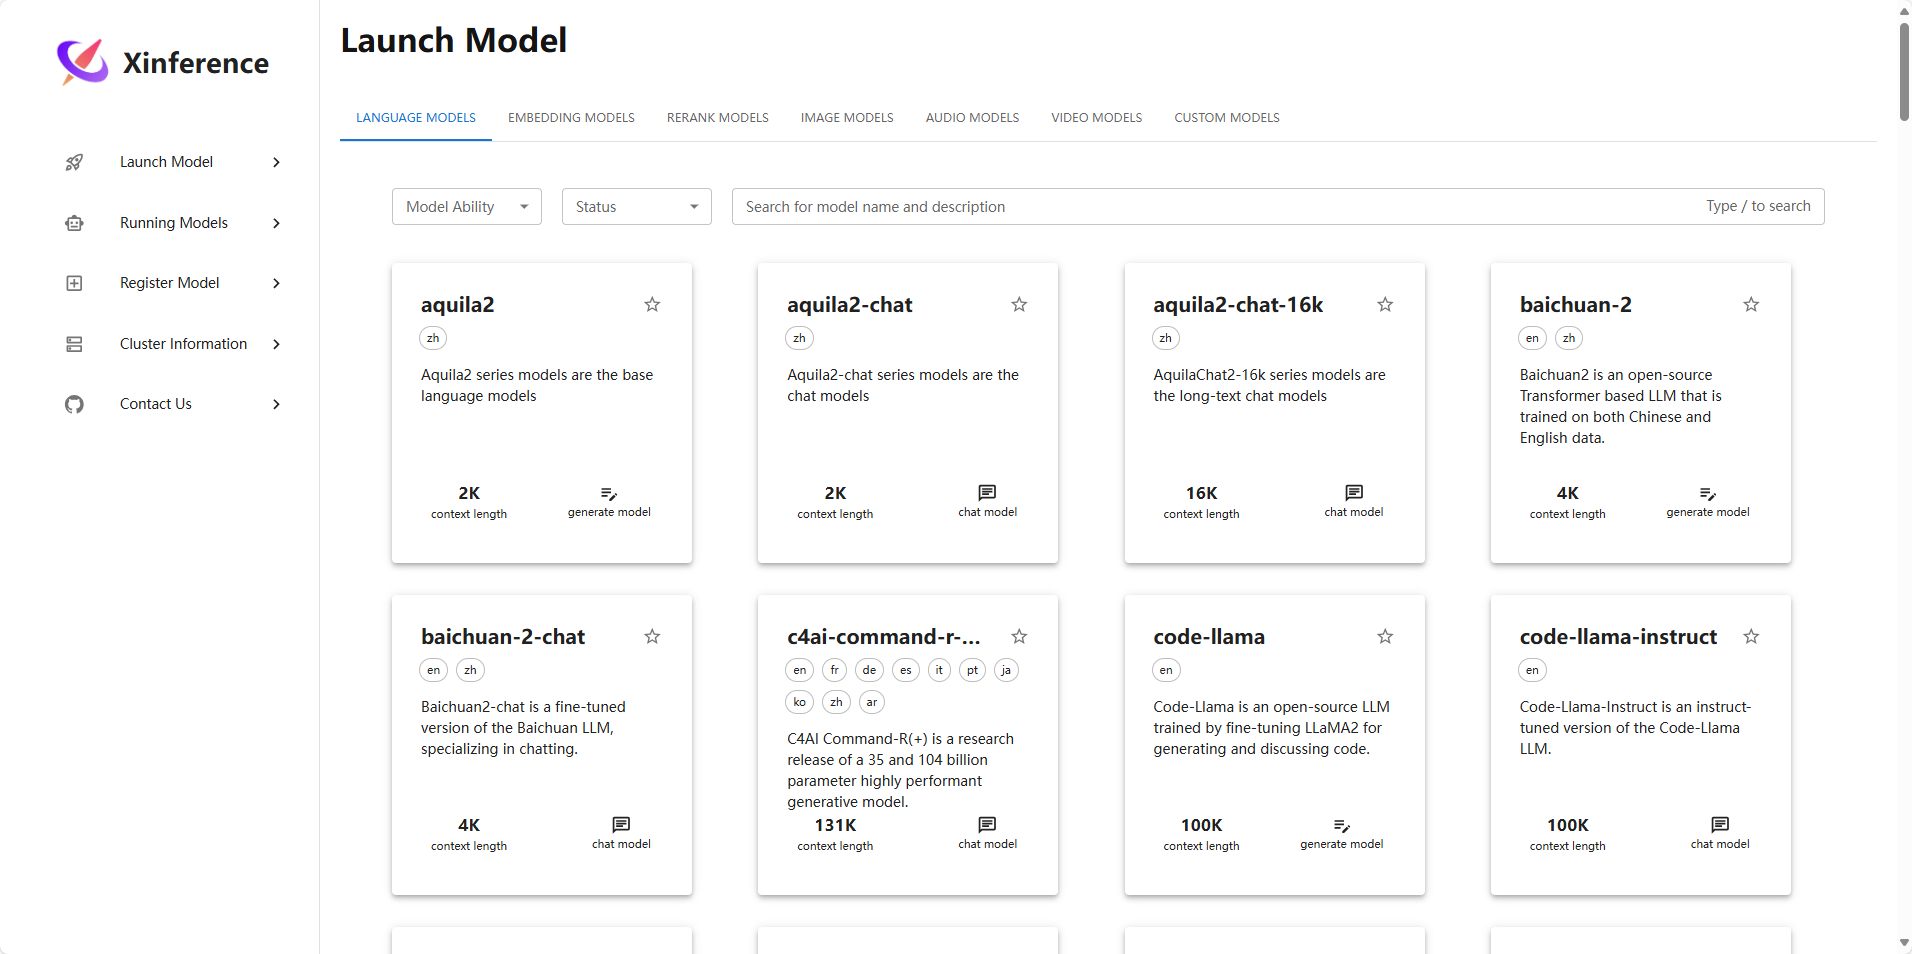Click the chat model icon on code-llama-instruct card
1912x954 pixels.
tap(1720, 825)
